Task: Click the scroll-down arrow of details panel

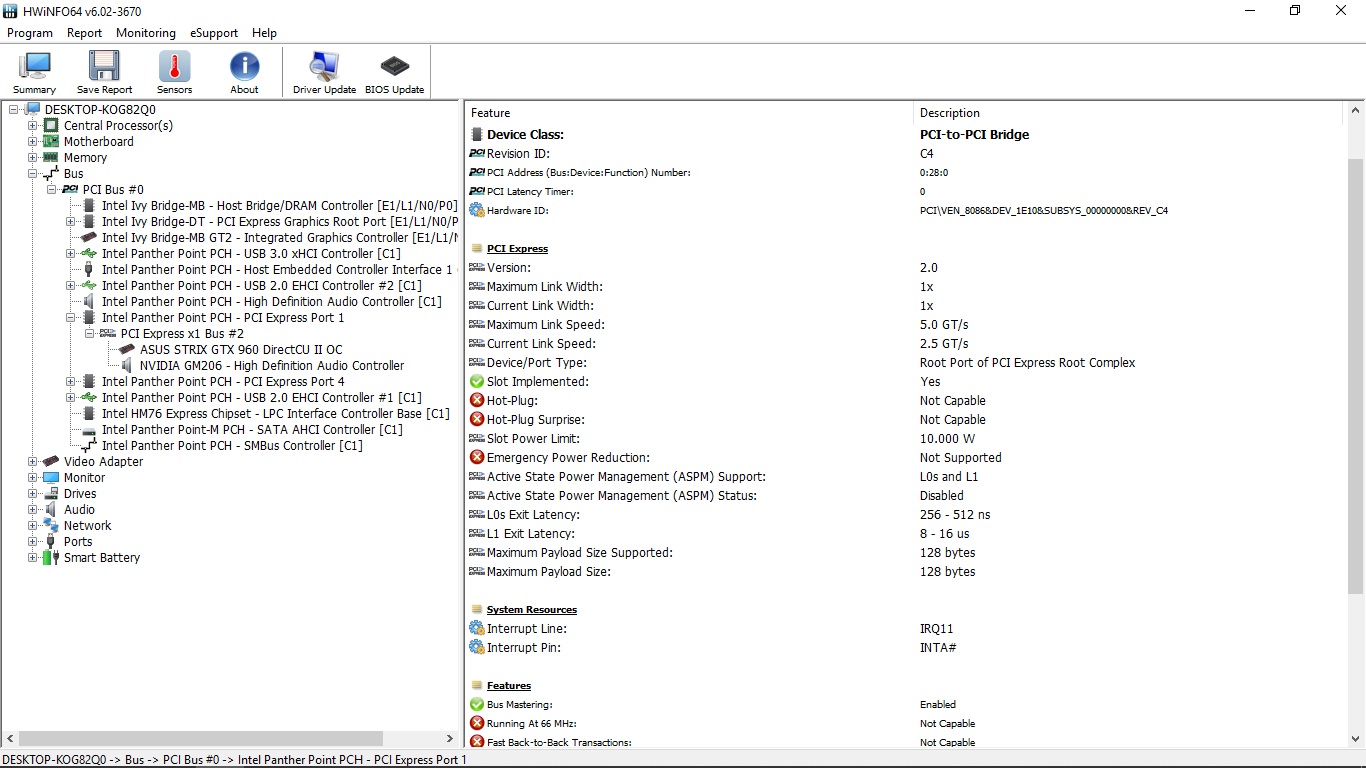Action: (x=1356, y=739)
